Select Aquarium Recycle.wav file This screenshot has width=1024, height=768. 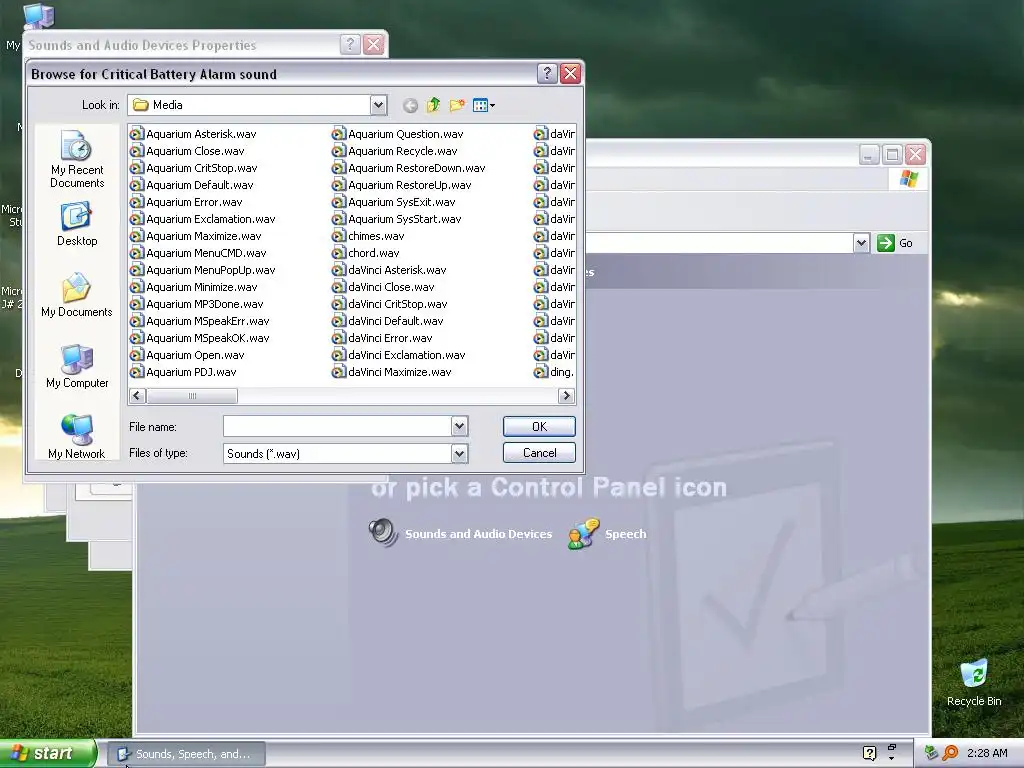395,151
